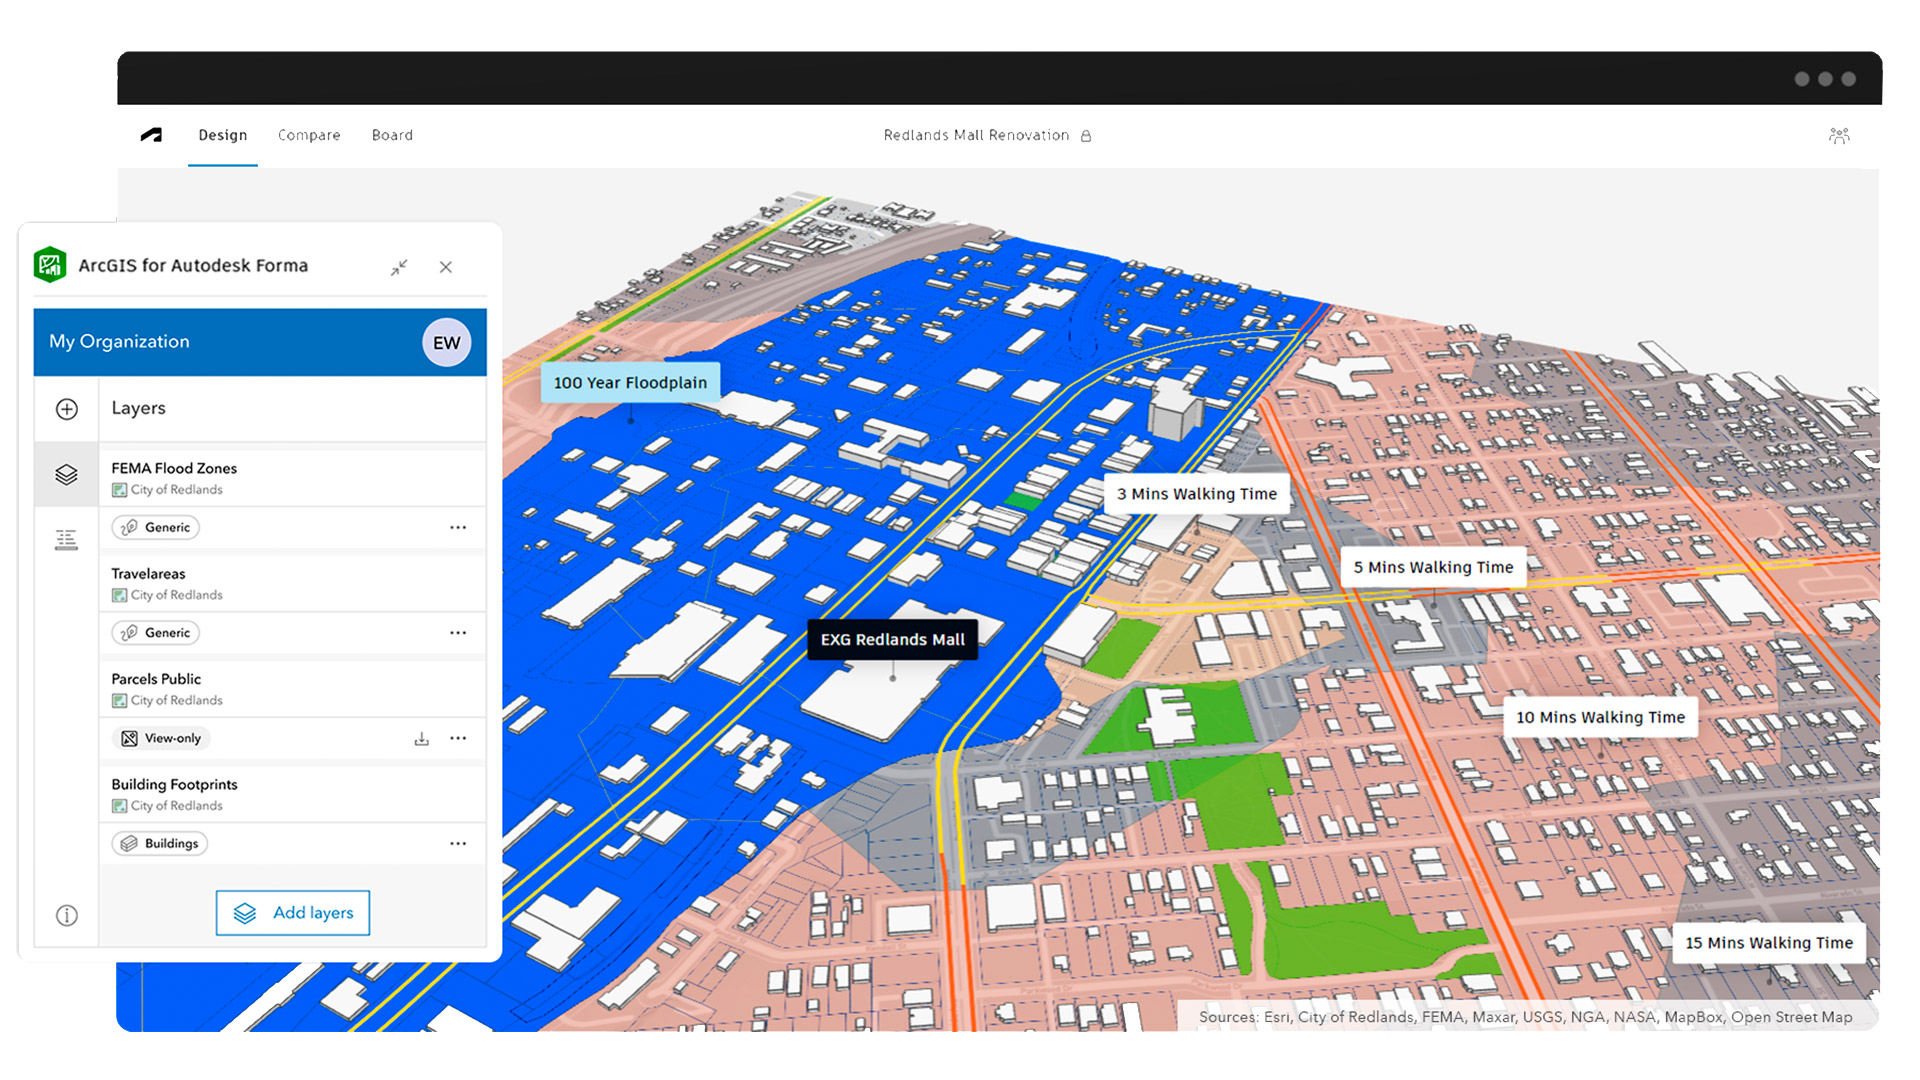1920x1080 pixels.
Task: Open the info icon at panel bottom
Action: (x=66, y=914)
